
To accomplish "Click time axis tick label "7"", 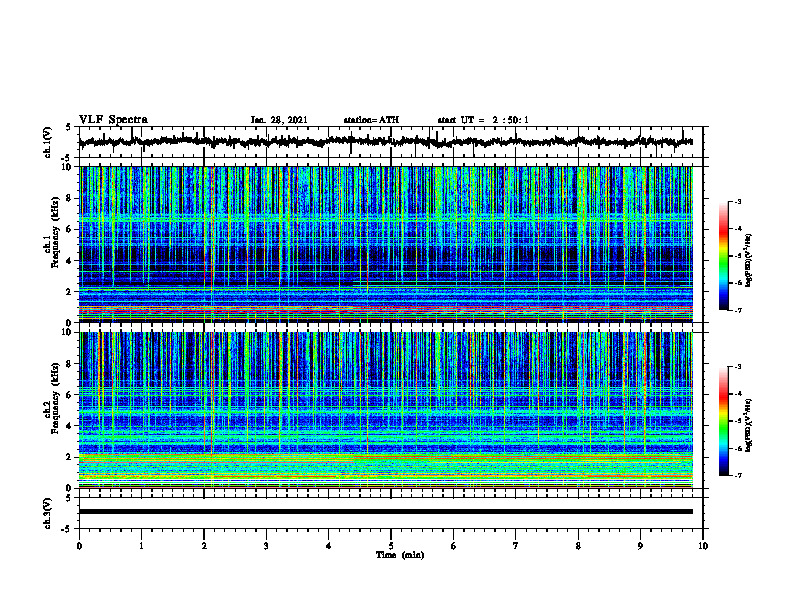I will [516, 546].
